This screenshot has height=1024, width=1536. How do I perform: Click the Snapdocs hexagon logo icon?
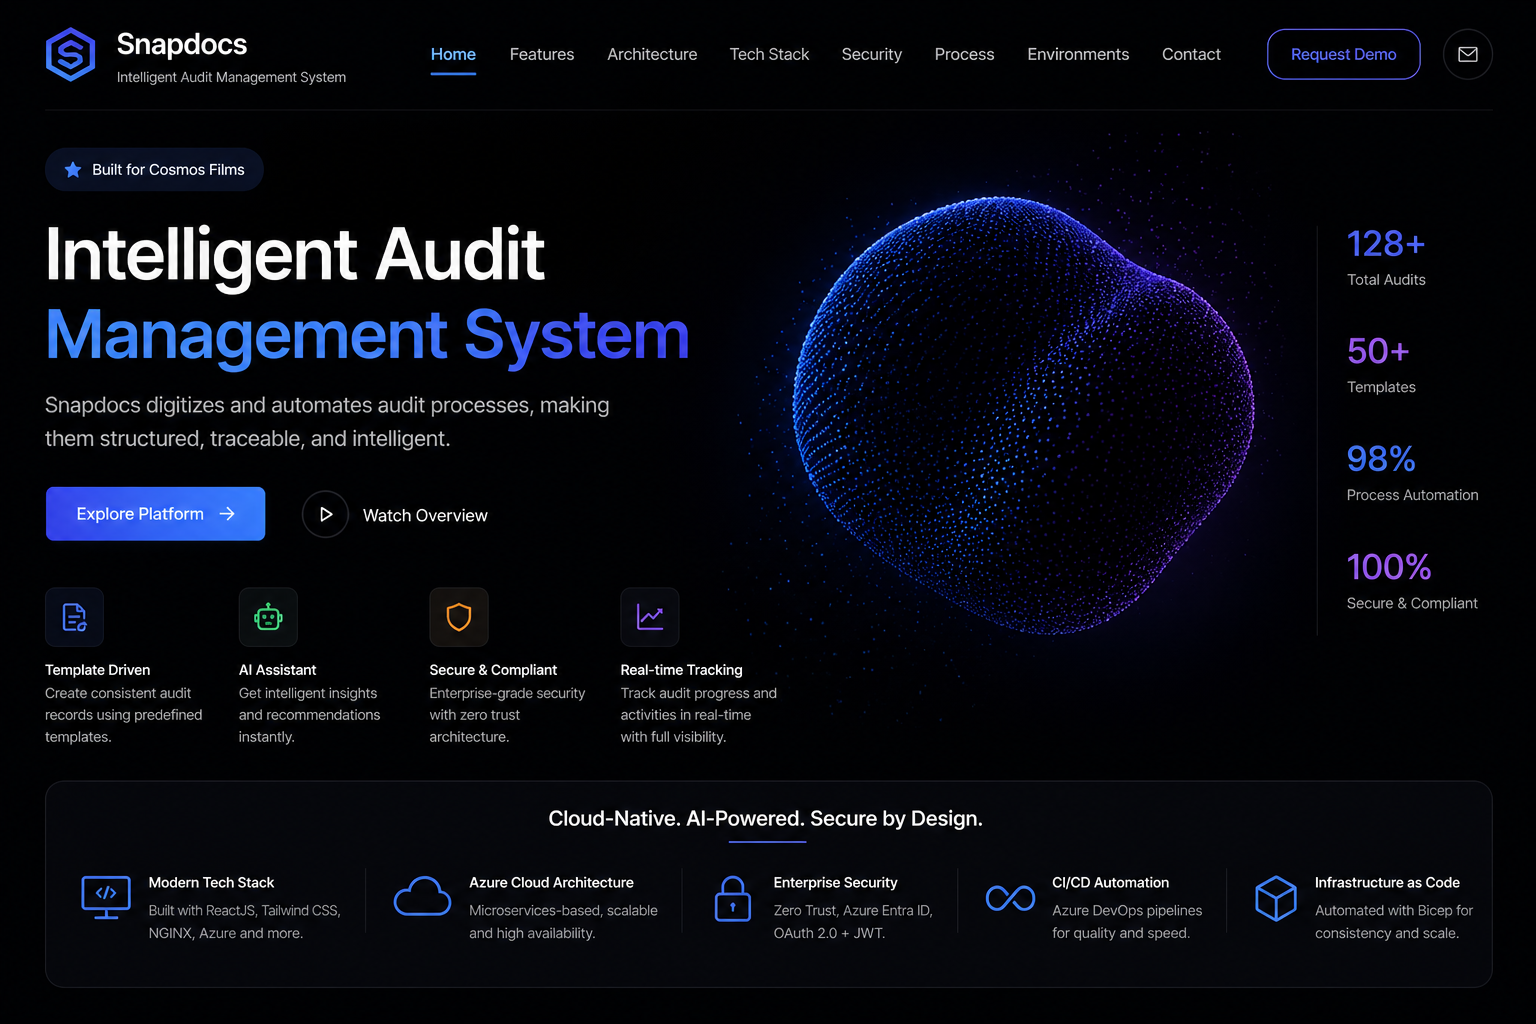71,54
